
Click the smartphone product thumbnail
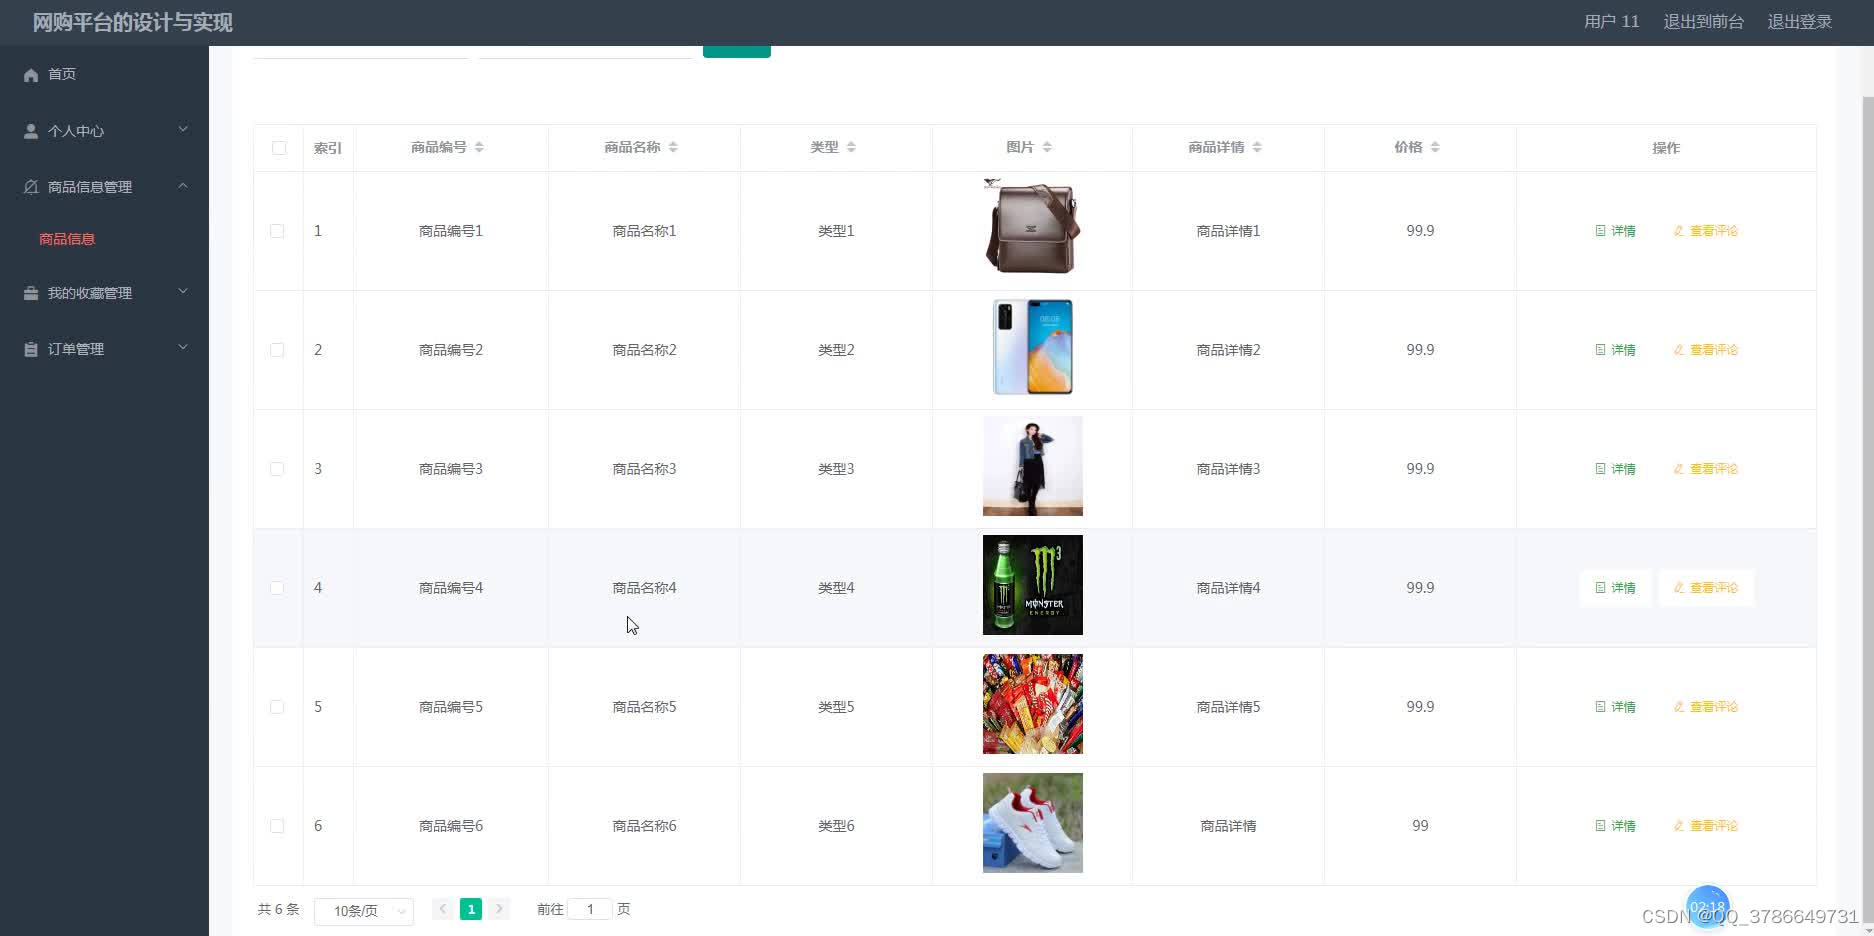point(1032,347)
